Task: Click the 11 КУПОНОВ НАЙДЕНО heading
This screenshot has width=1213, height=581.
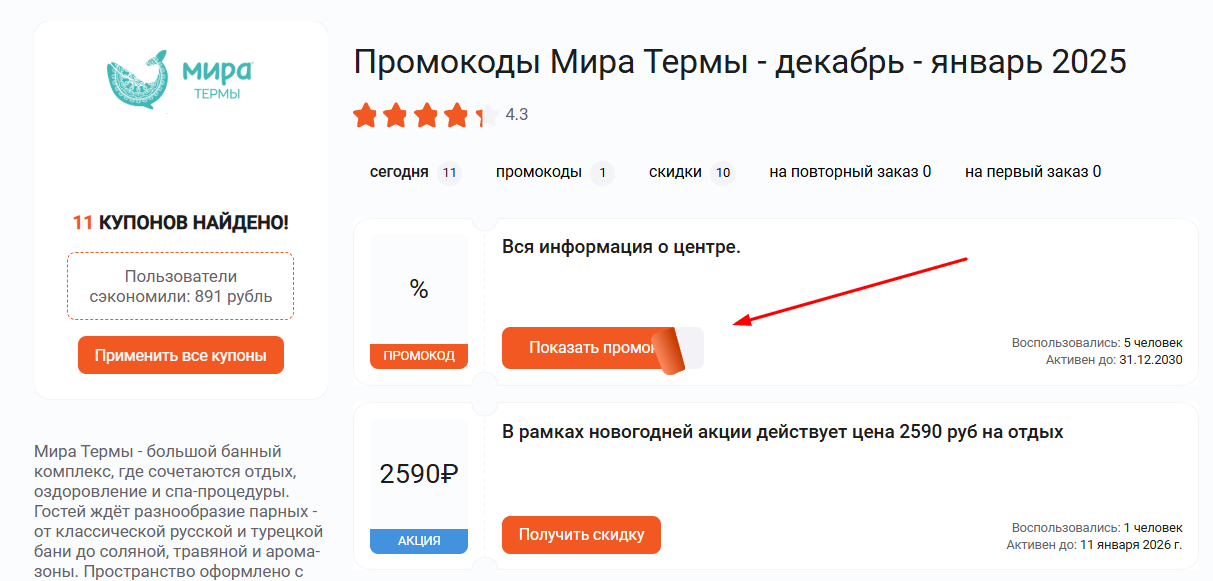Action: point(180,221)
